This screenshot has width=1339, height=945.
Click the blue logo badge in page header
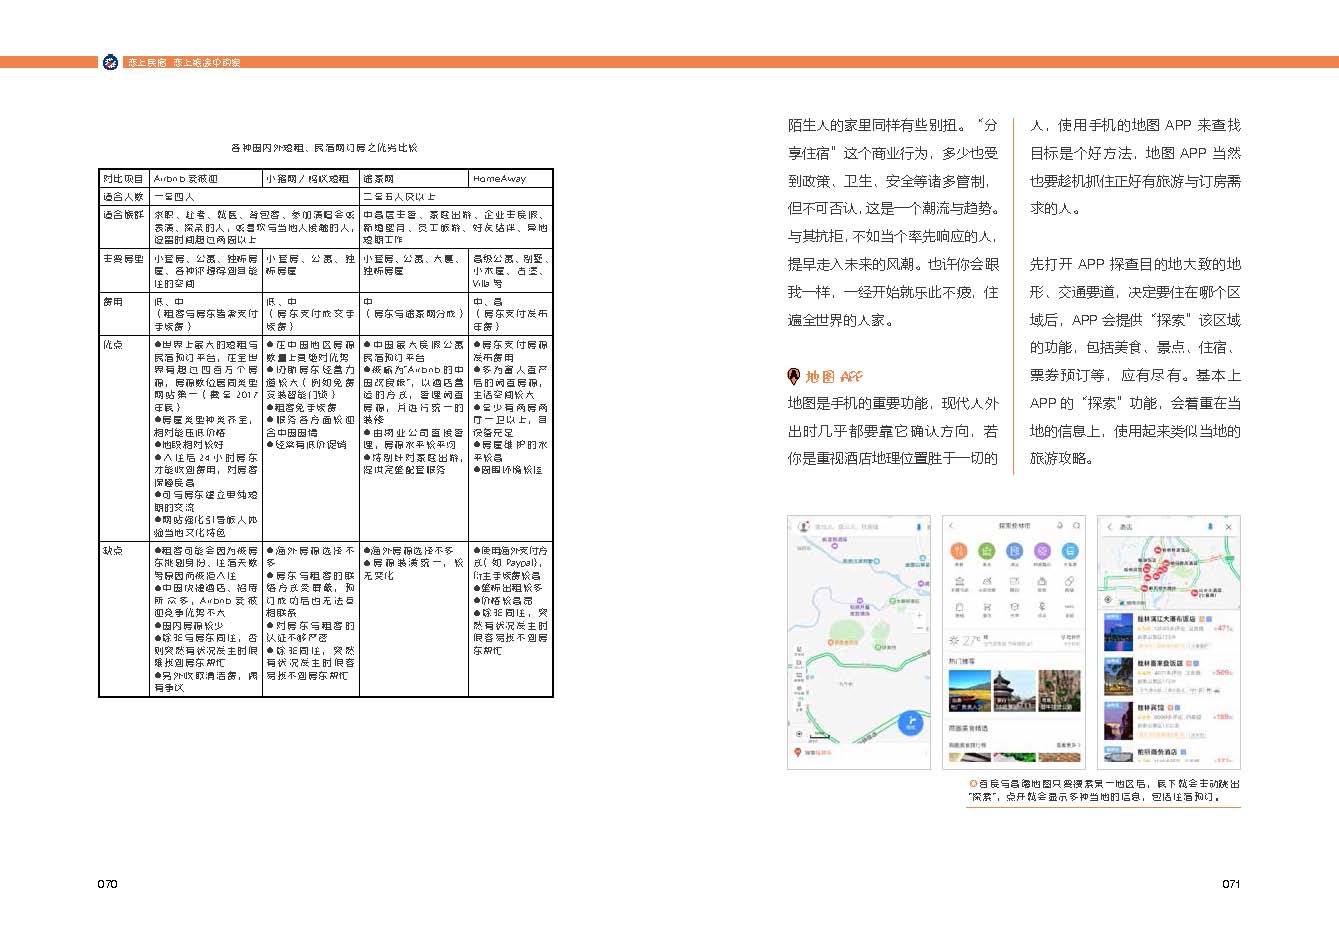click(x=111, y=63)
